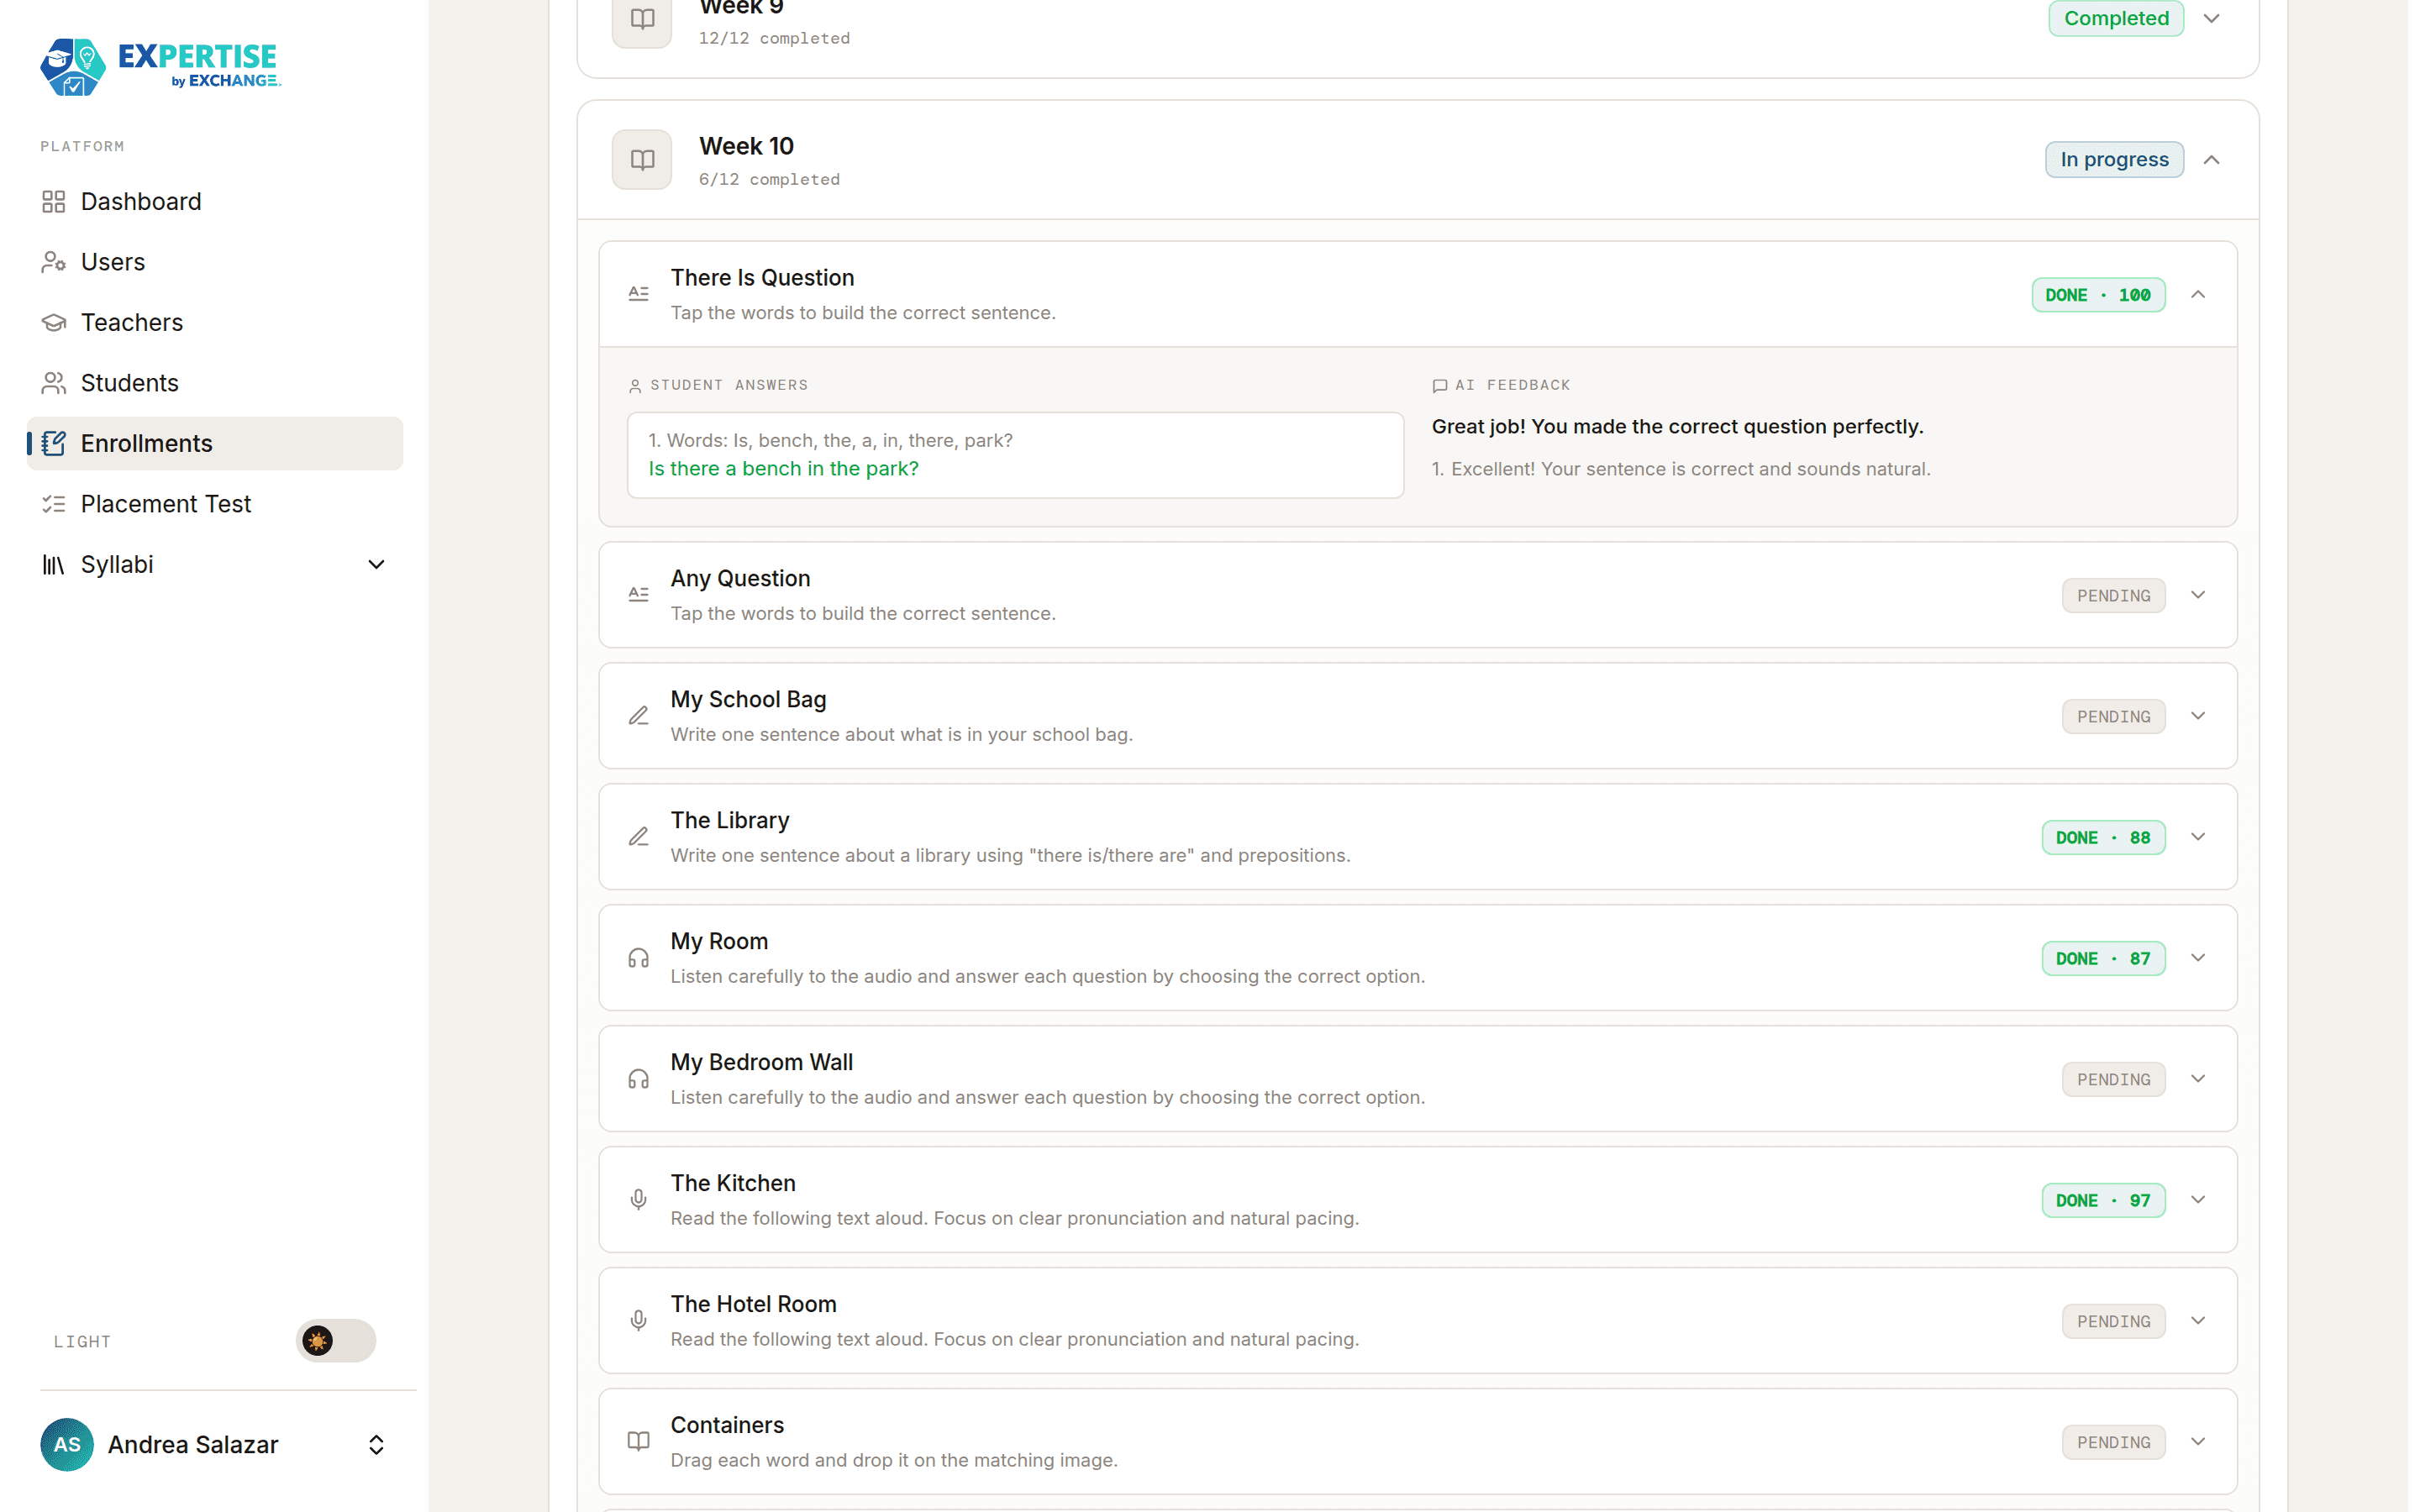Click the Enrollments notebook icon
Viewport: 2420px width, 1512px height.
coord(54,444)
